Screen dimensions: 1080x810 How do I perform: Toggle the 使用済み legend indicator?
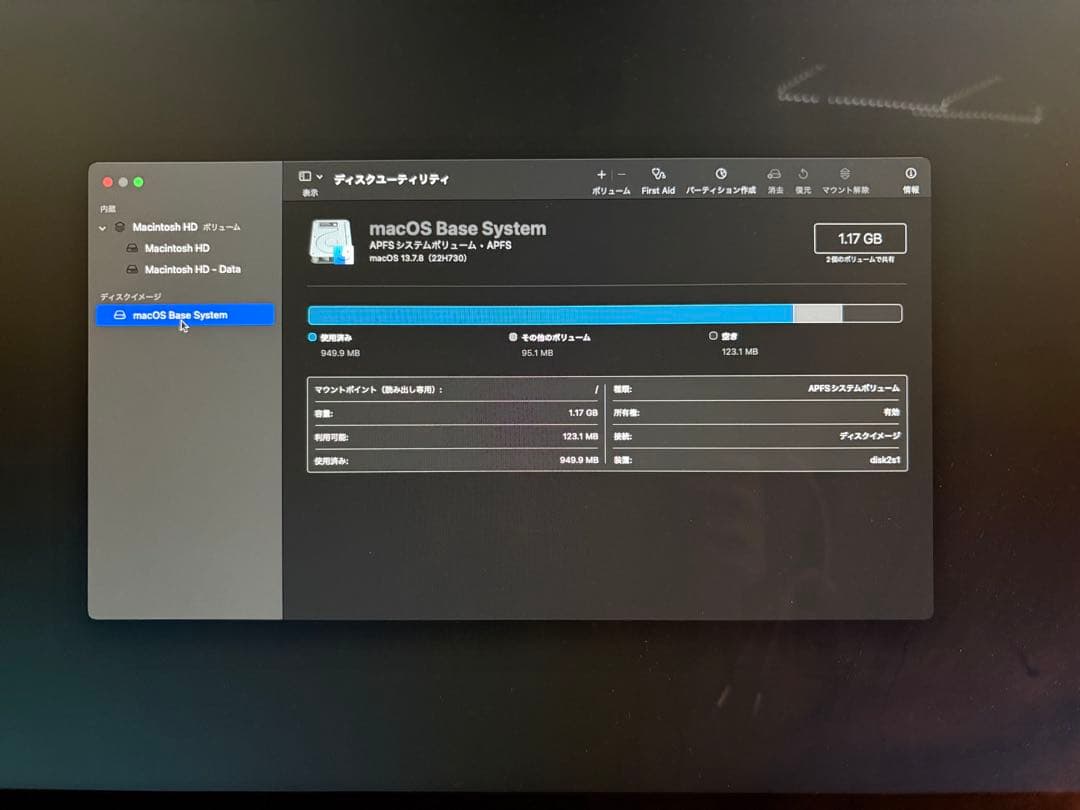311,337
